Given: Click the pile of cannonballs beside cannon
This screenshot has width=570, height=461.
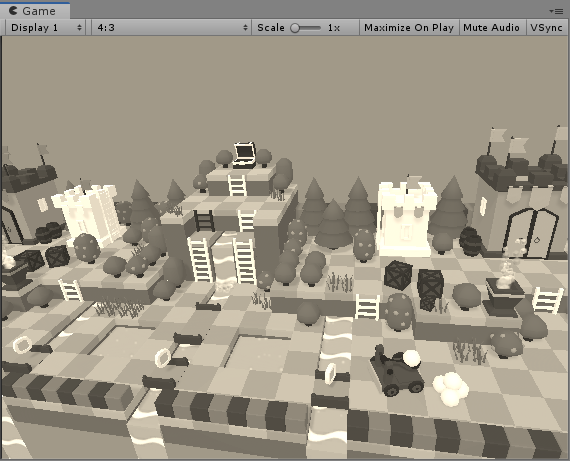Looking at the screenshot, I should (451, 389).
